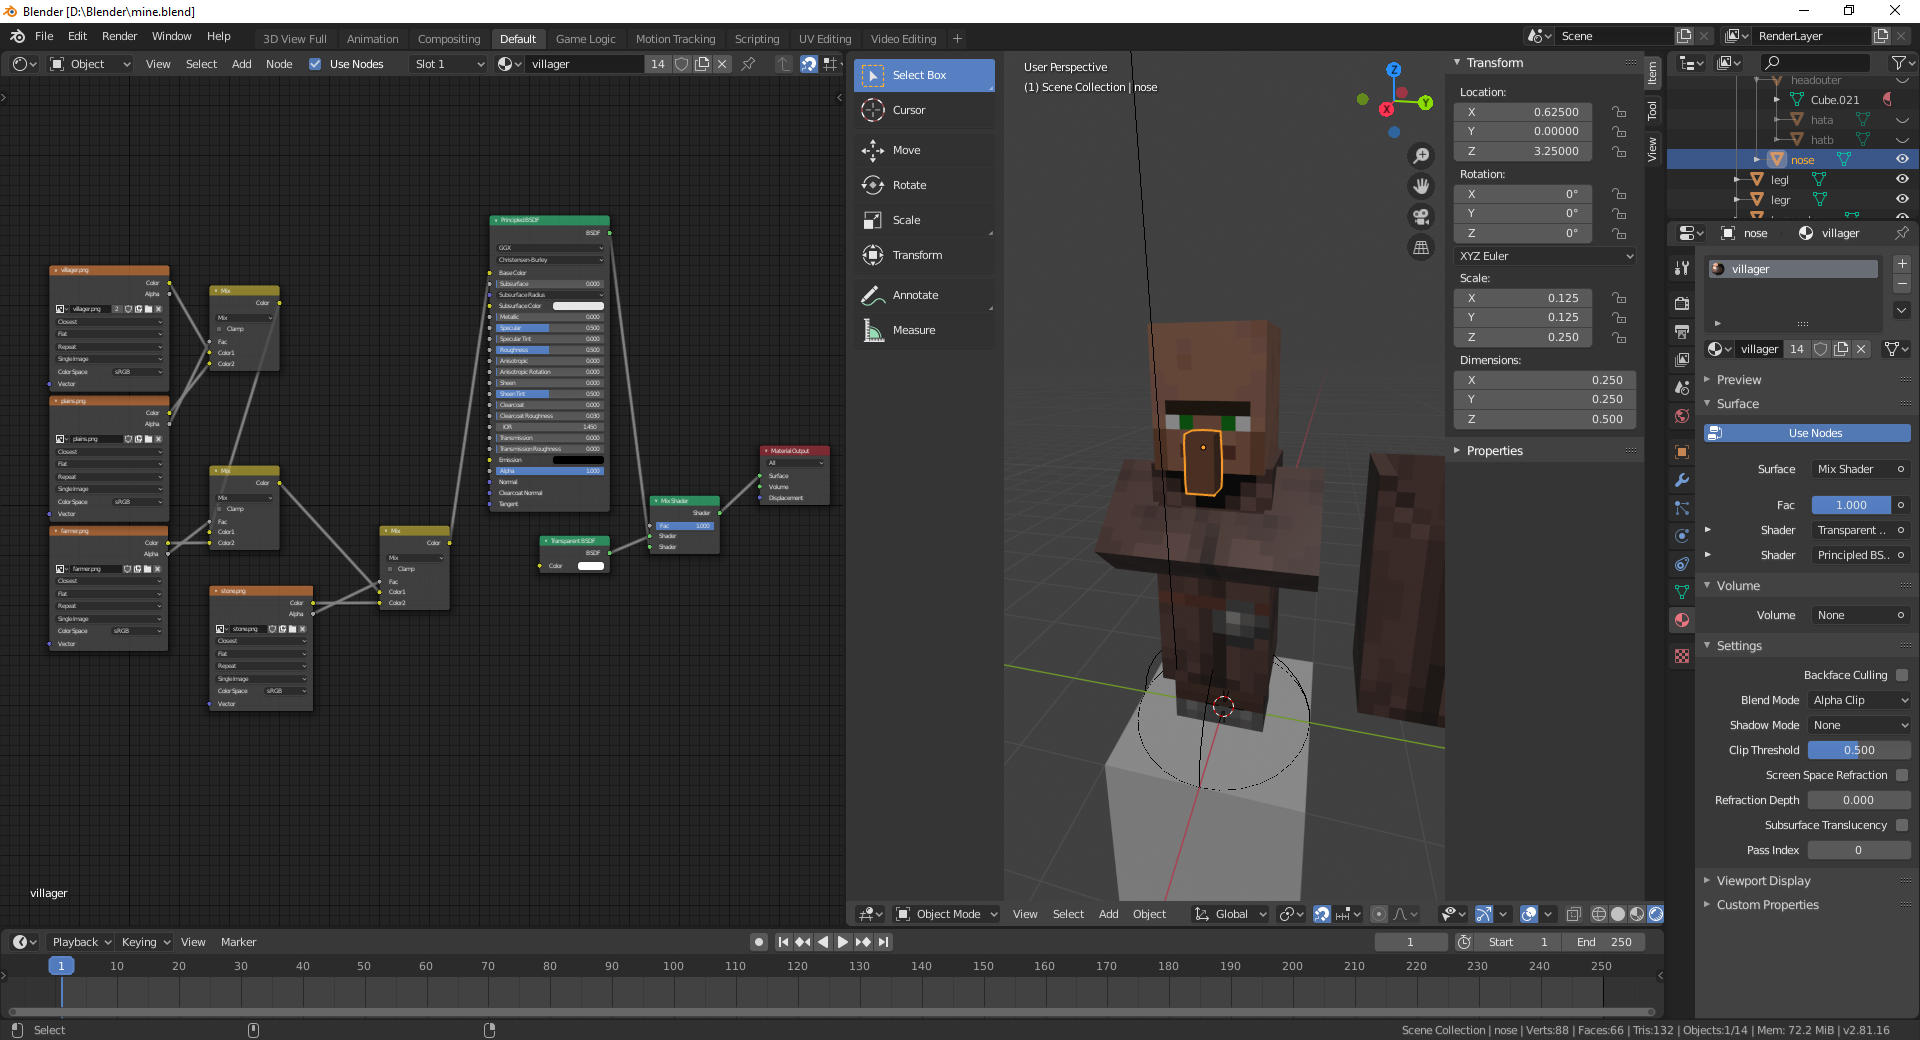Uncheck Use Nodes in node editor header
This screenshot has width=1920, height=1040.
tap(315, 64)
